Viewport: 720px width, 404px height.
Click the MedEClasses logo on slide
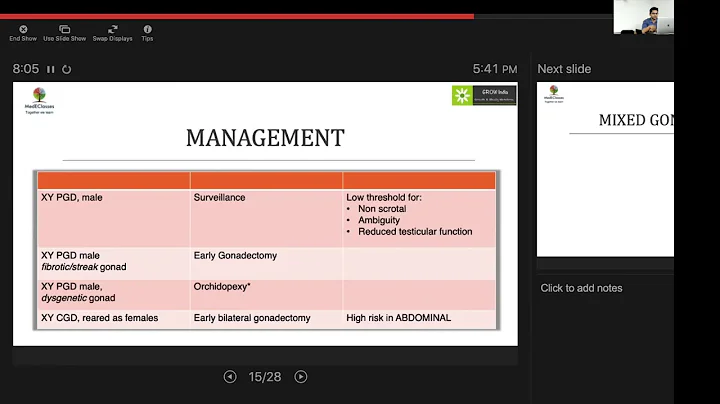pyautogui.click(x=39, y=101)
